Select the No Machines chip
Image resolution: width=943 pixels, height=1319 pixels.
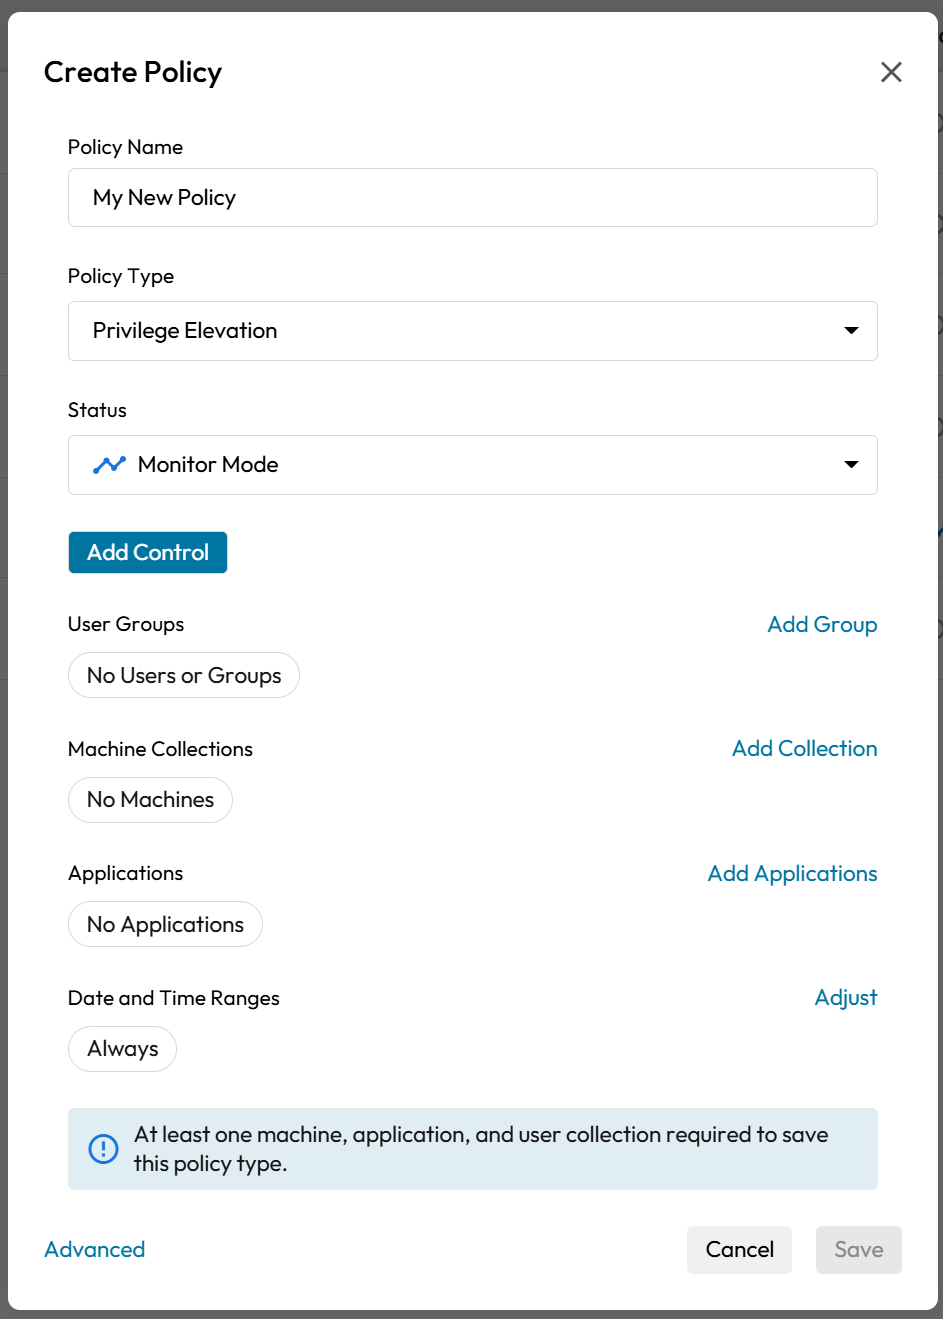pos(150,800)
